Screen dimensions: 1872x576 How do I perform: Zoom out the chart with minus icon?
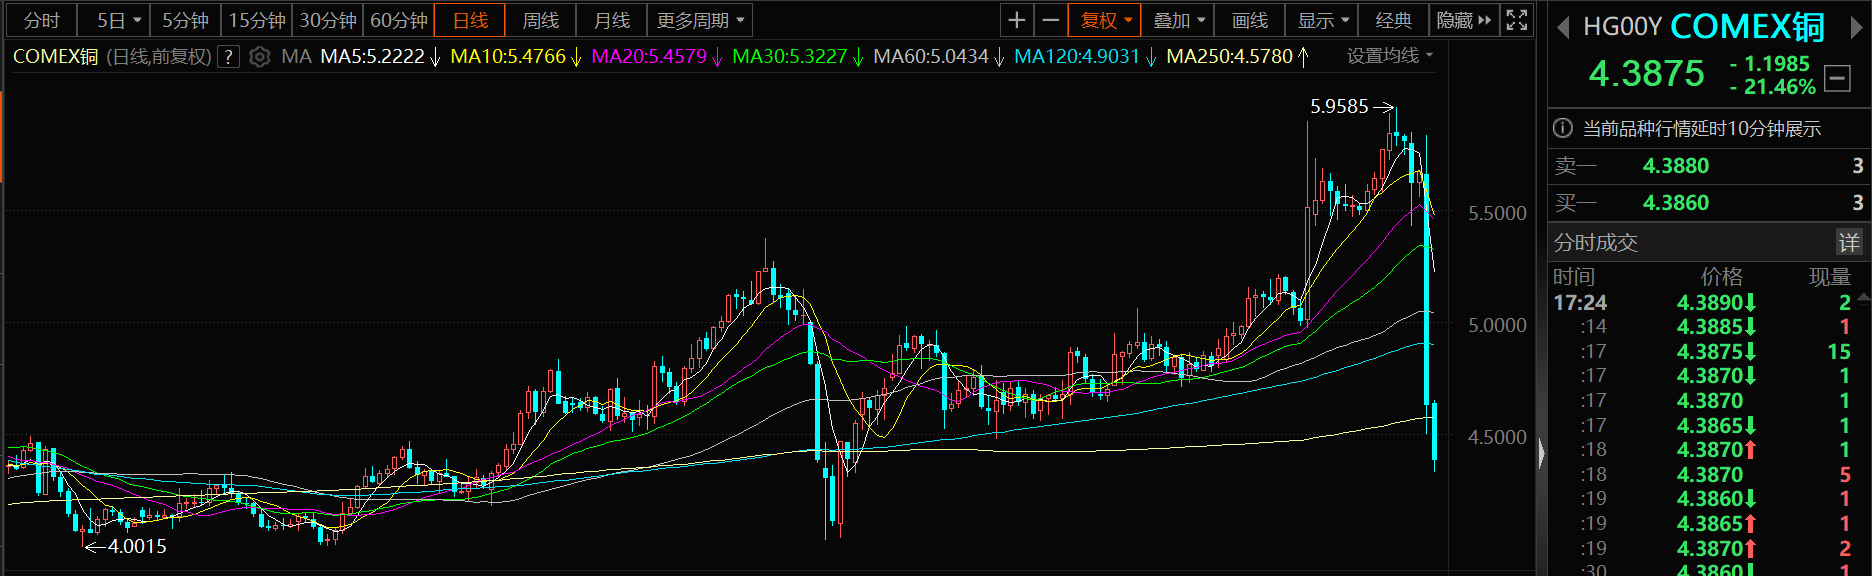coord(1050,20)
